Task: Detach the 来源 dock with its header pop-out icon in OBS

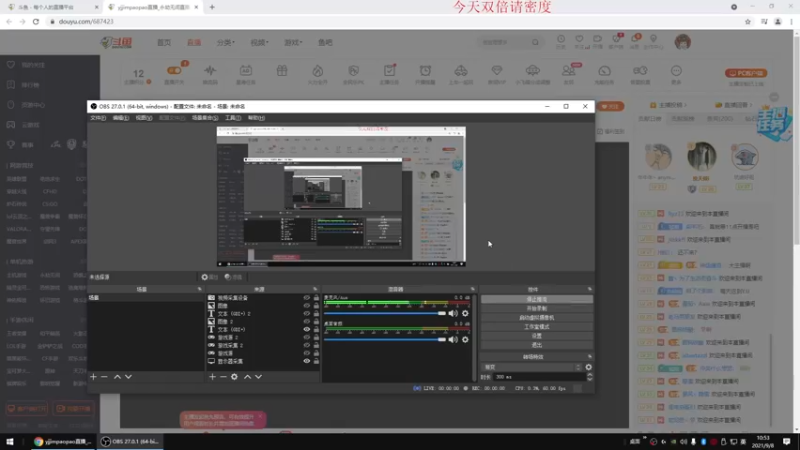Action: [x=315, y=289]
